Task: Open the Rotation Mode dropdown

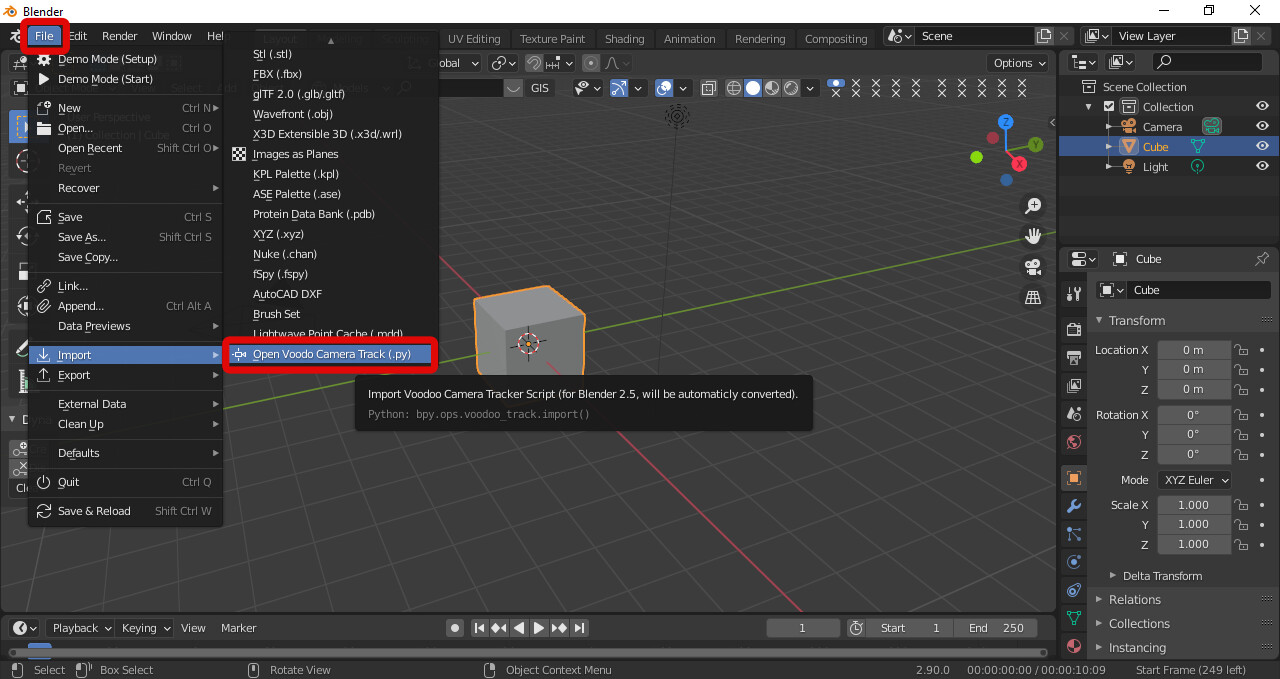Action: (1194, 479)
